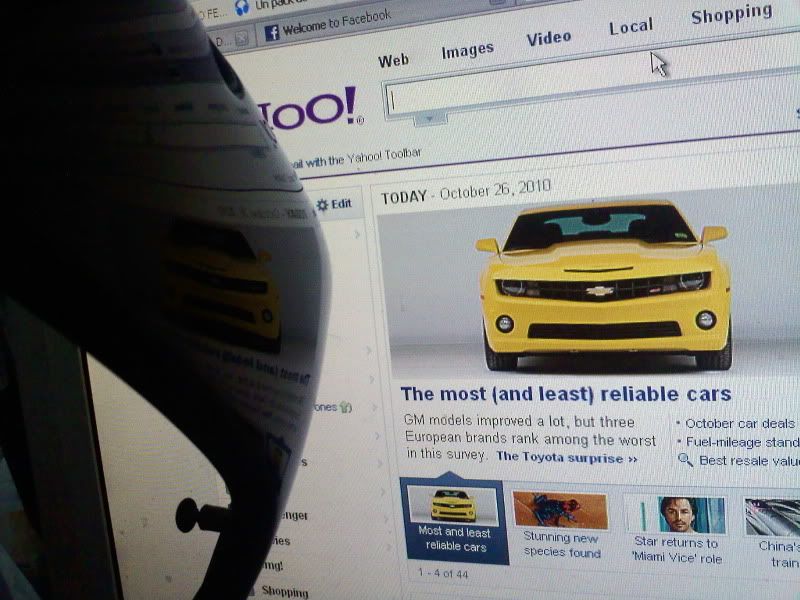Search 'Best resale value' link
This screenshot has width=800, height=600.
click(749, 461)
